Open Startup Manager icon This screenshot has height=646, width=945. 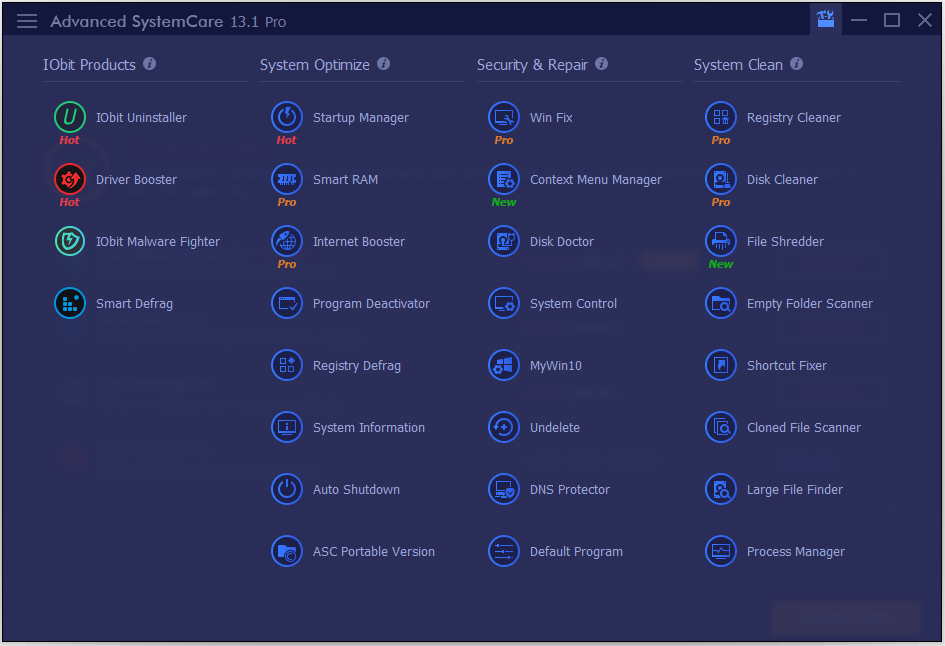[x=287, y=117]
